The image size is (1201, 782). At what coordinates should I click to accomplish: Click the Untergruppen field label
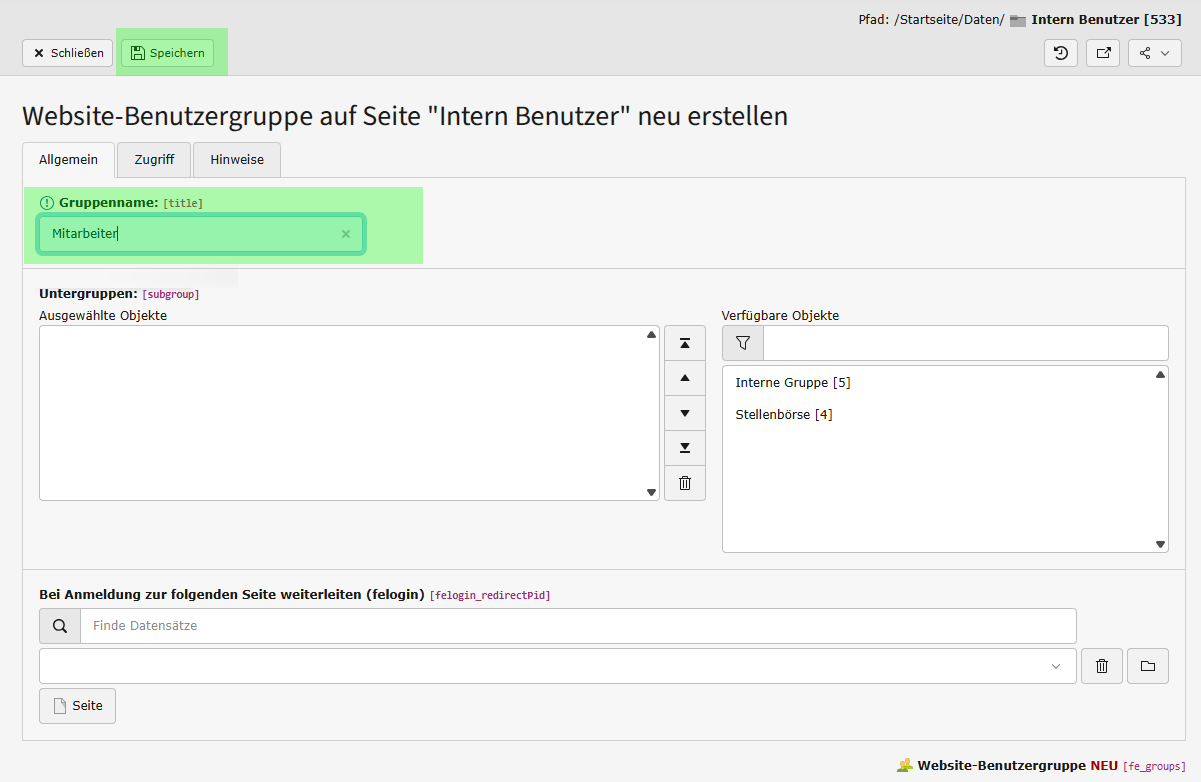click(88, 294)
